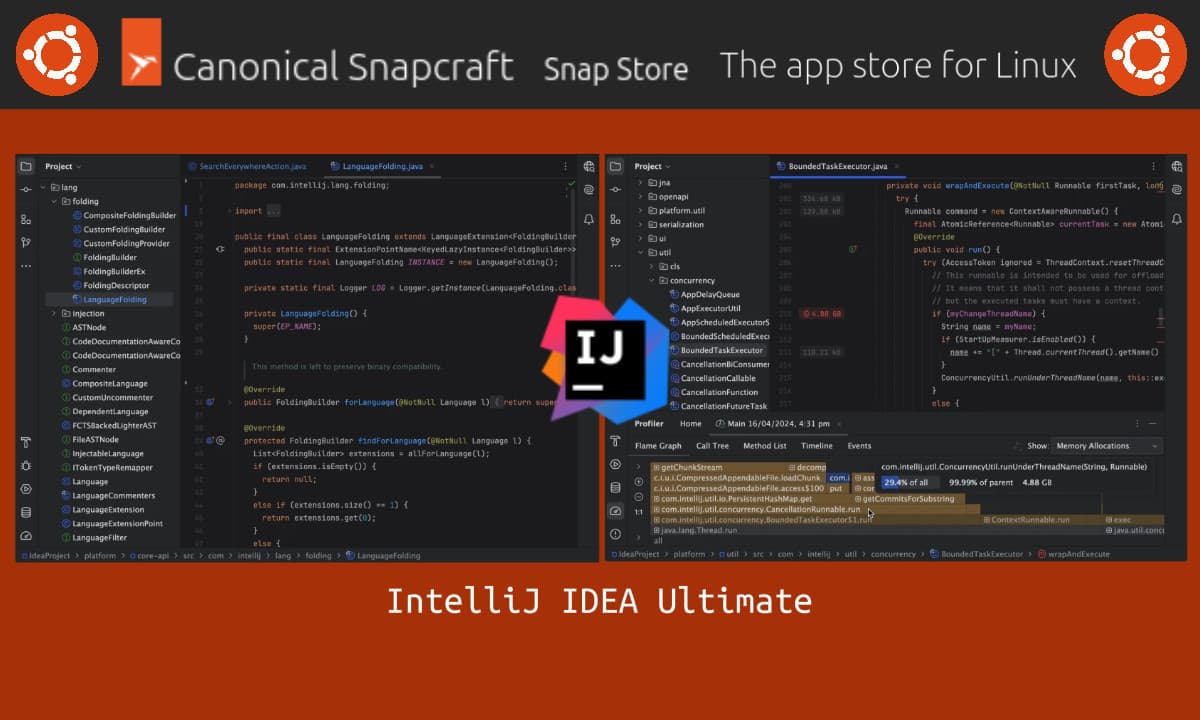Viewport: 1200px width, 720px height.
Task: Click editor tab options kebab in LanguageFolding window
Action: (567, 166)
